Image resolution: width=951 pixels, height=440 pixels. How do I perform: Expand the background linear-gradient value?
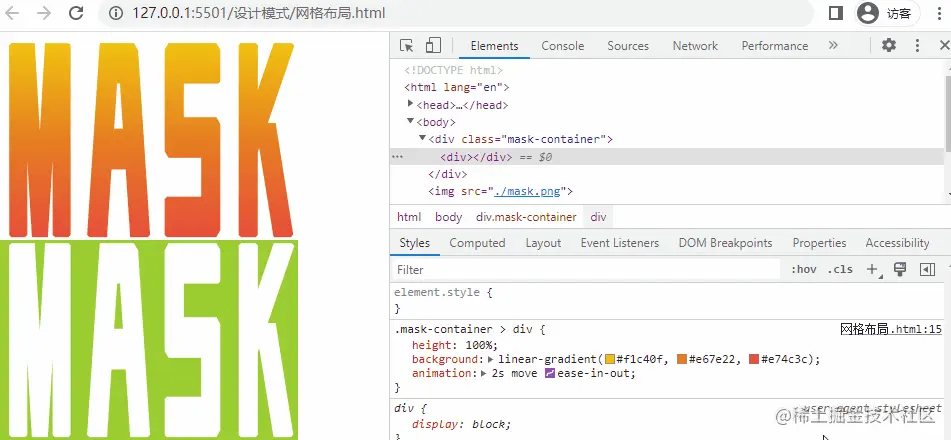[491, 359]
